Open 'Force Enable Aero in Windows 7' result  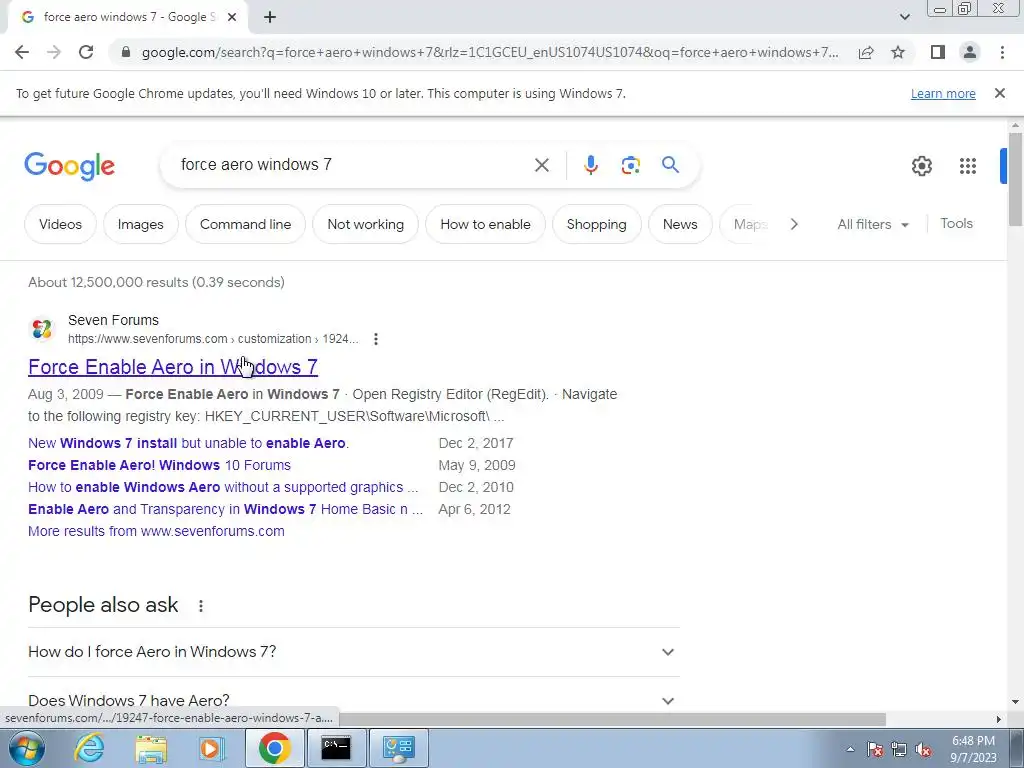coord(172,367)
